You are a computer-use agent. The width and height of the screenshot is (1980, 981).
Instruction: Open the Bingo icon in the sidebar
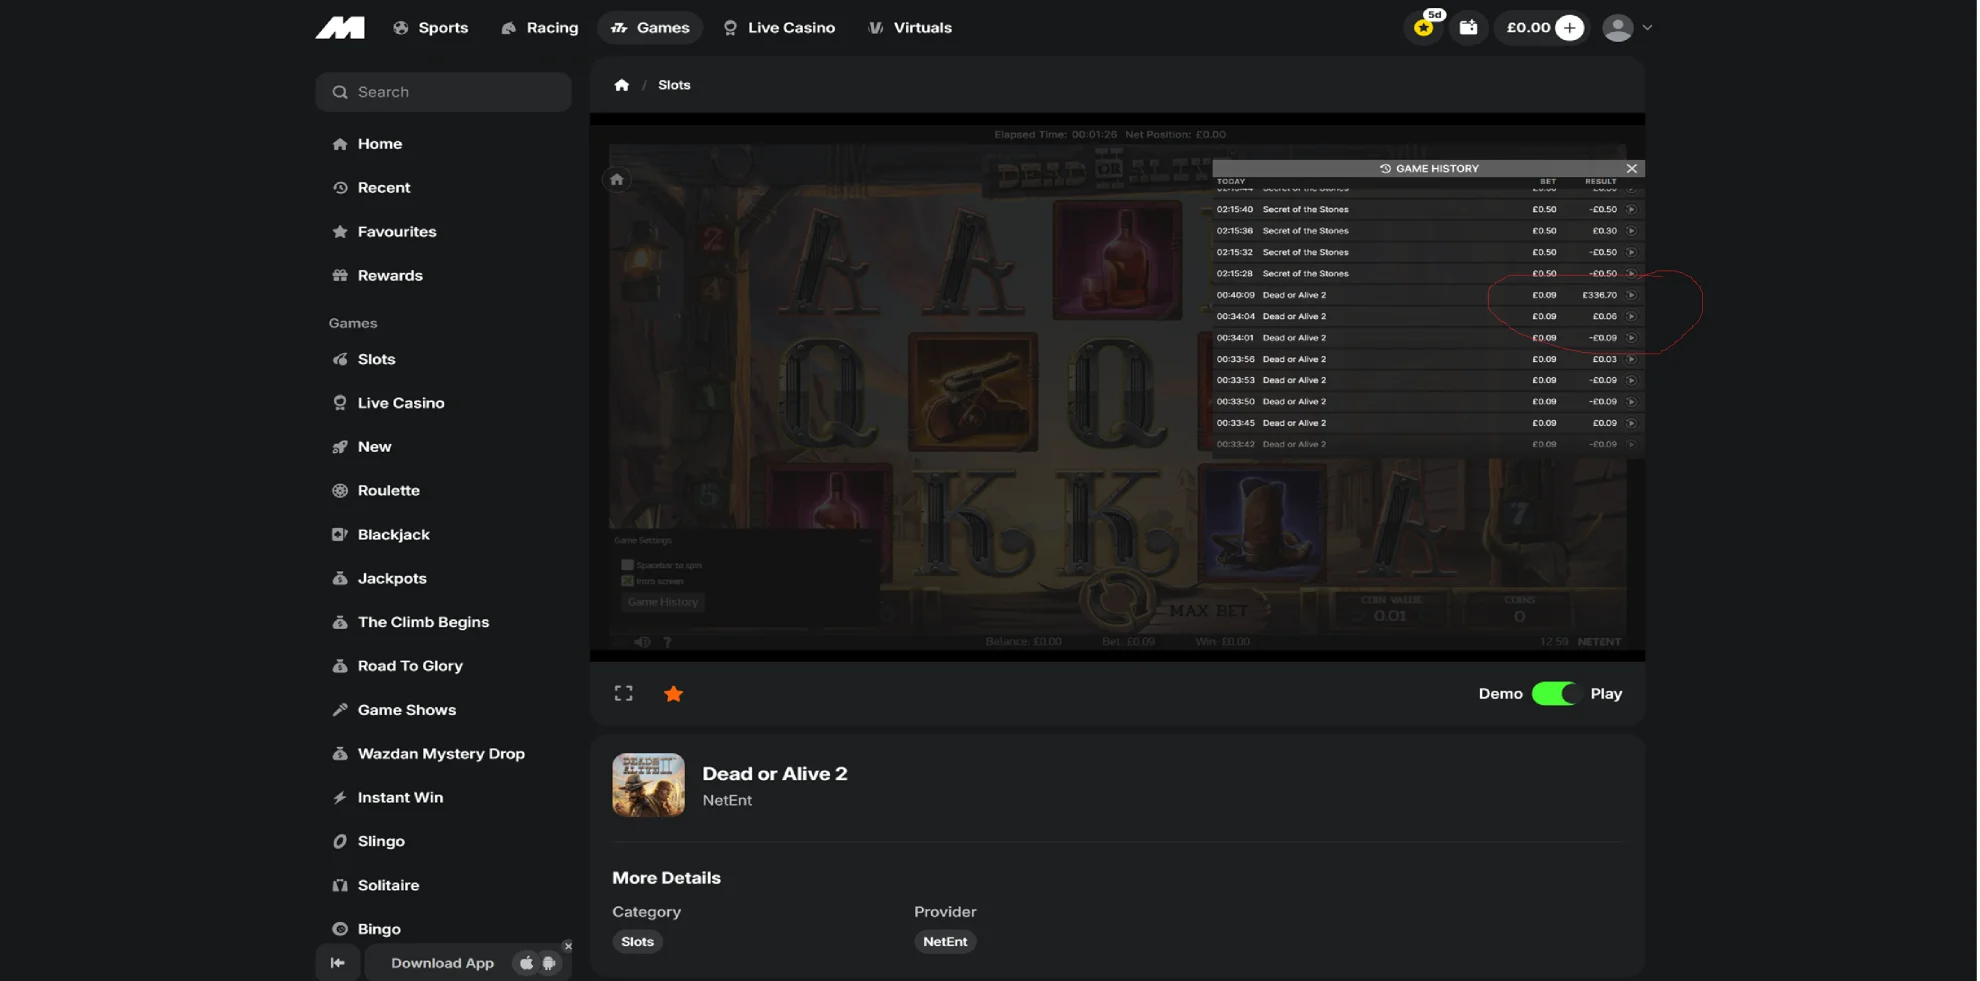[x=340, y=929]
